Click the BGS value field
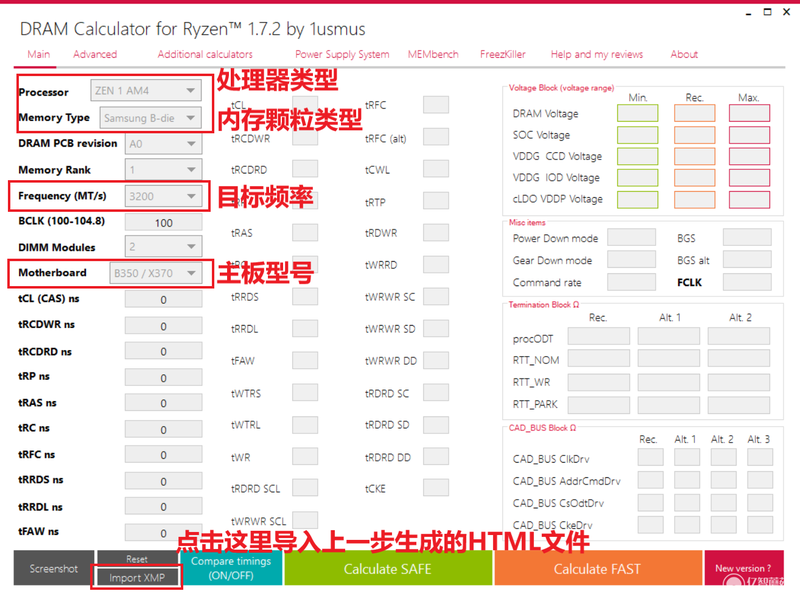This screenshot has height=602, width=800. (747, 237)
